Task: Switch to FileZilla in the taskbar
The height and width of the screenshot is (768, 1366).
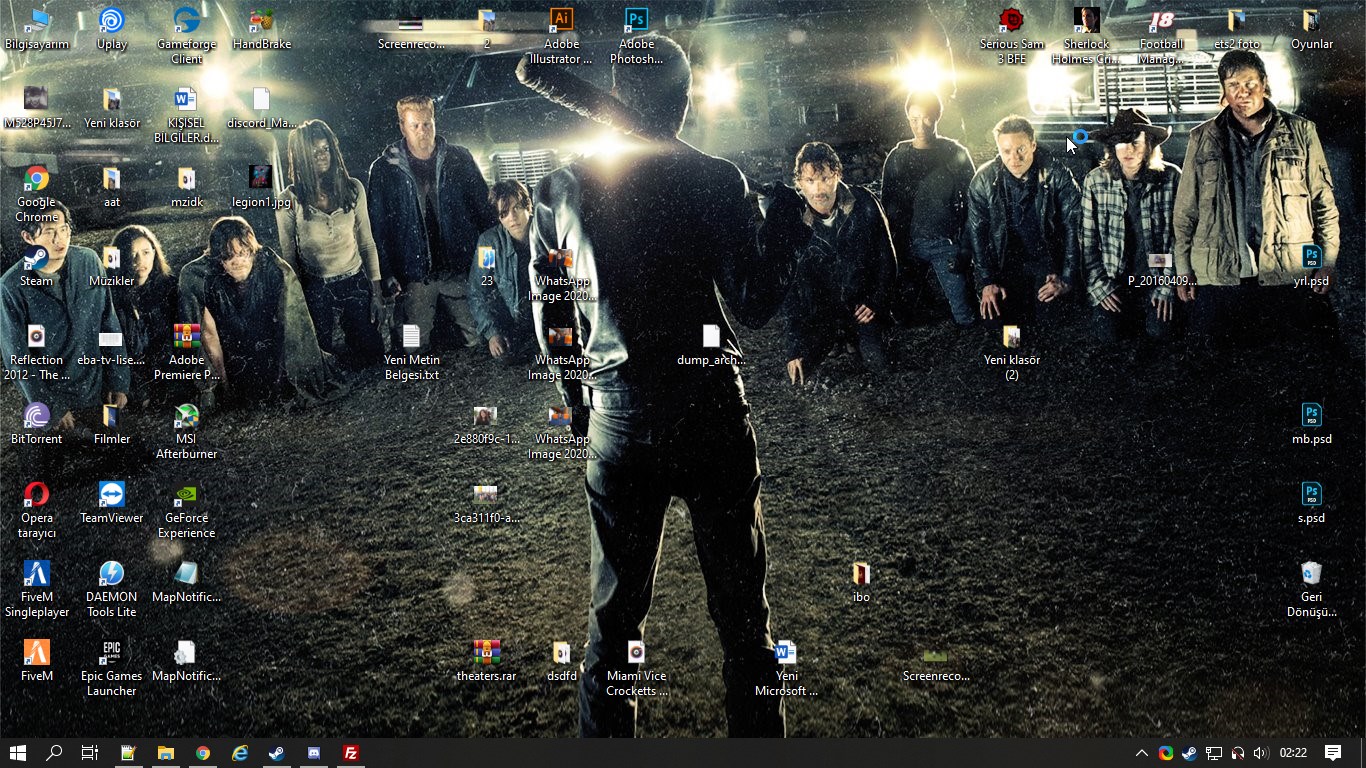Action: point(351,753)
